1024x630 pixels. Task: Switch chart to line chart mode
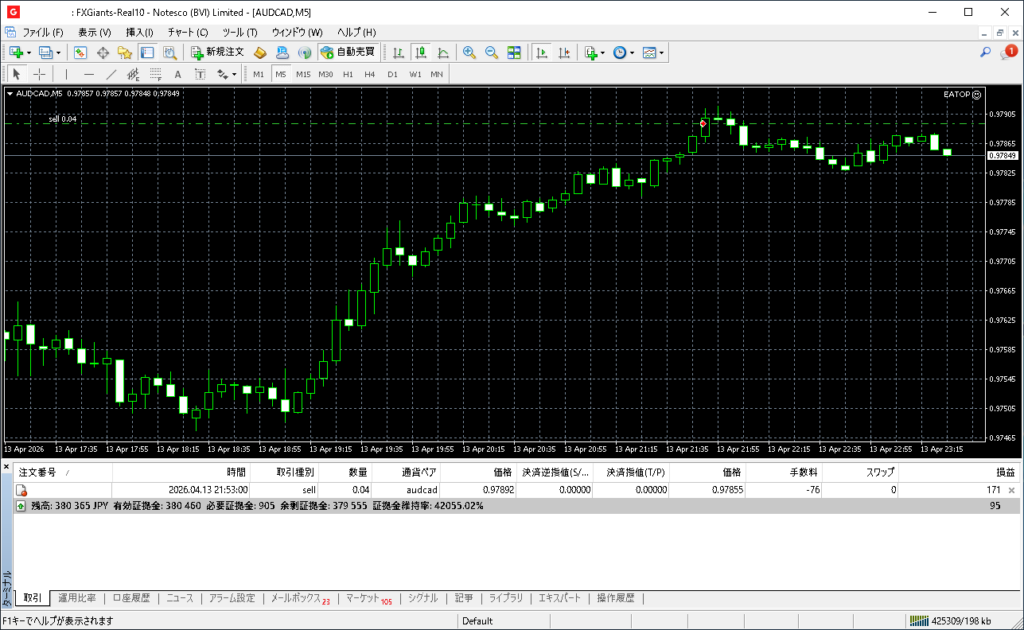[443, 52]
